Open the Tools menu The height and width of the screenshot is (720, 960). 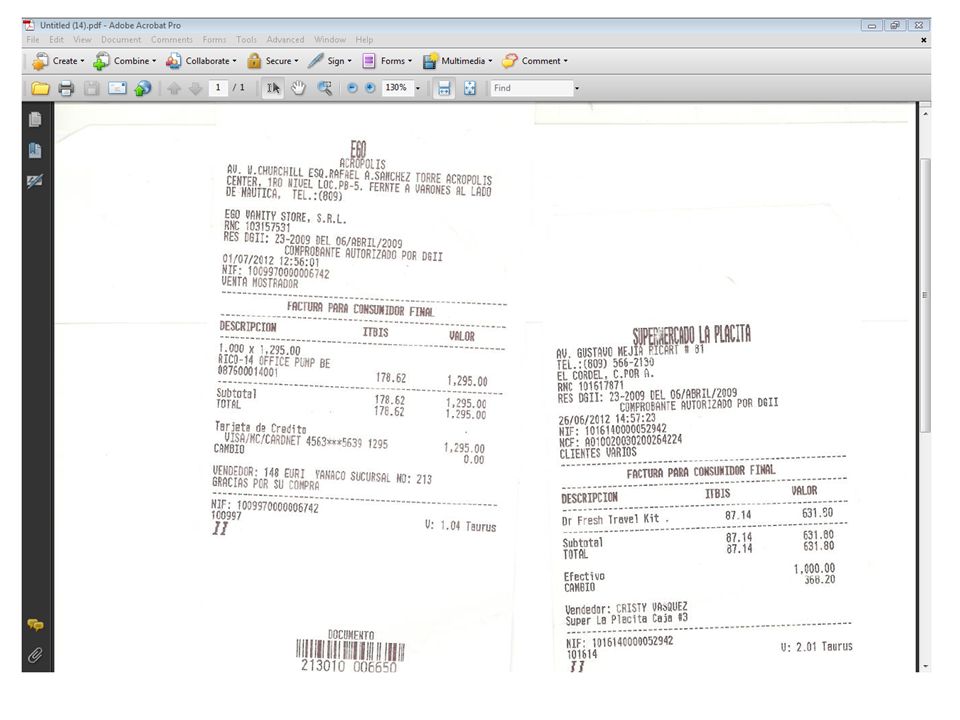click(x=247, y=40)
